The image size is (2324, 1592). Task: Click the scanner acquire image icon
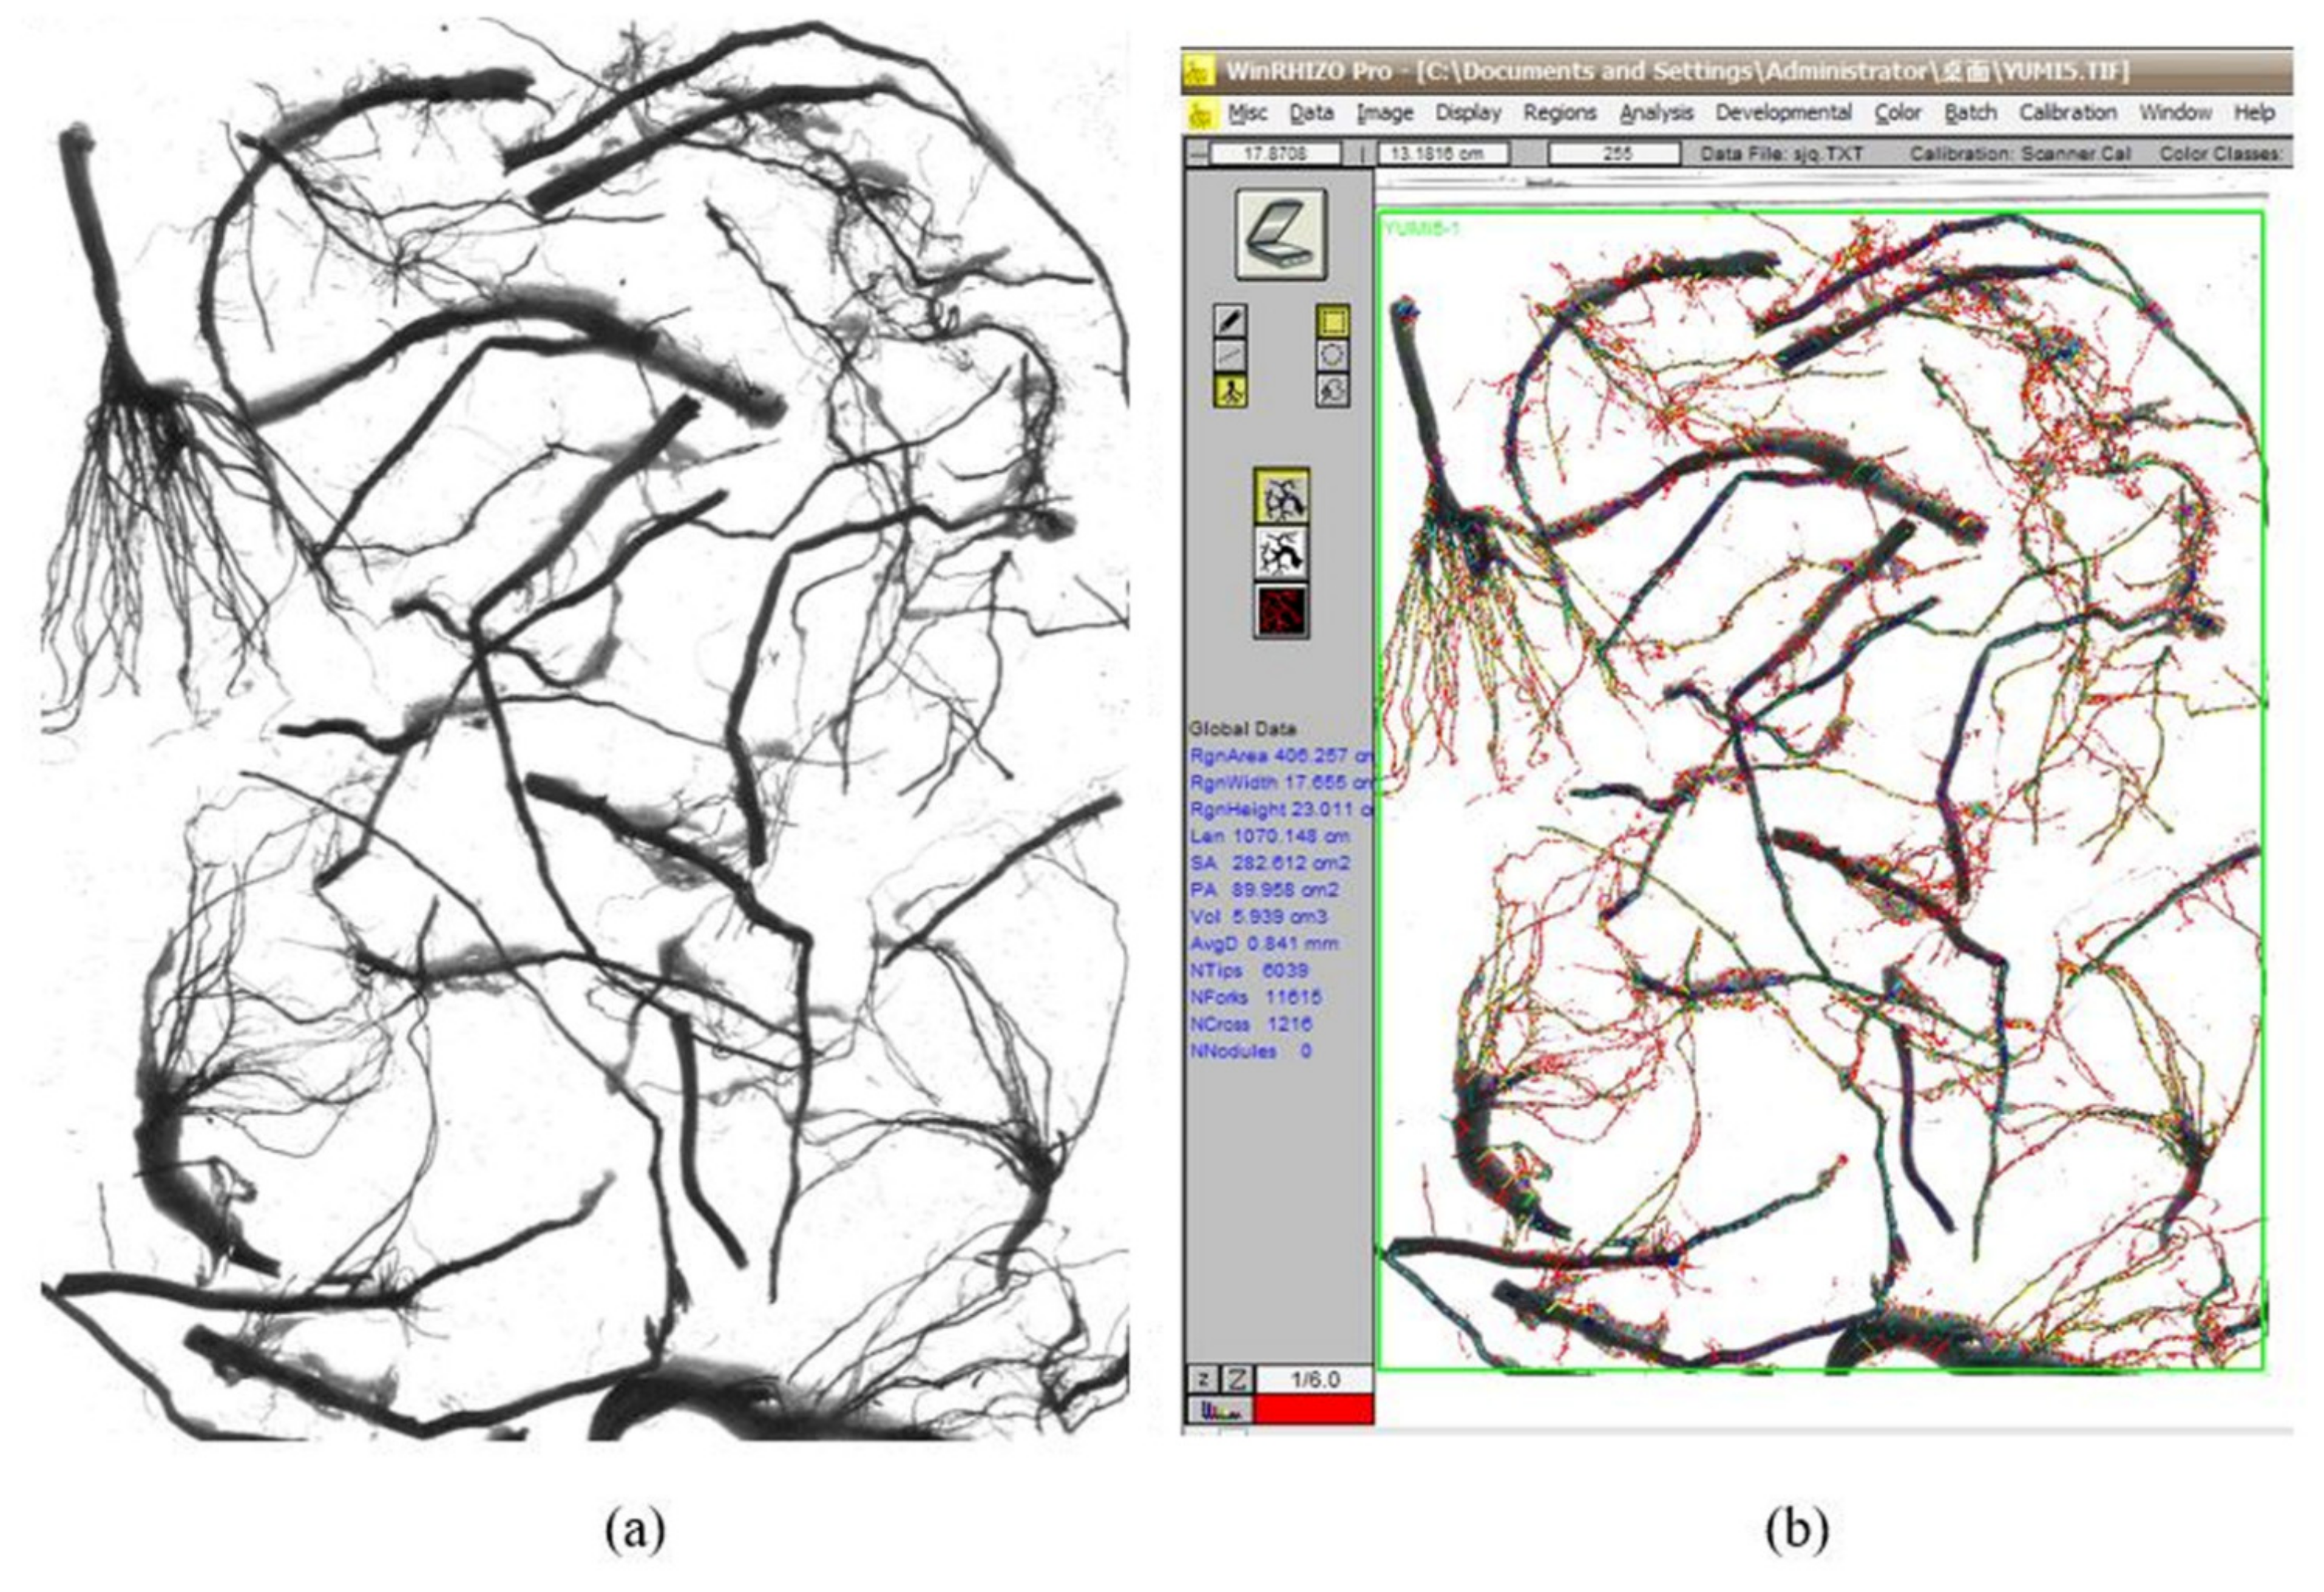[x=1281, y=234]
